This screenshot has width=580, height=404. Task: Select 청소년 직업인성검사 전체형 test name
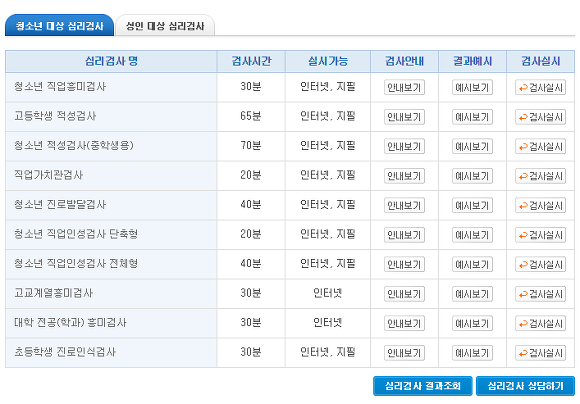coord(76,263)
